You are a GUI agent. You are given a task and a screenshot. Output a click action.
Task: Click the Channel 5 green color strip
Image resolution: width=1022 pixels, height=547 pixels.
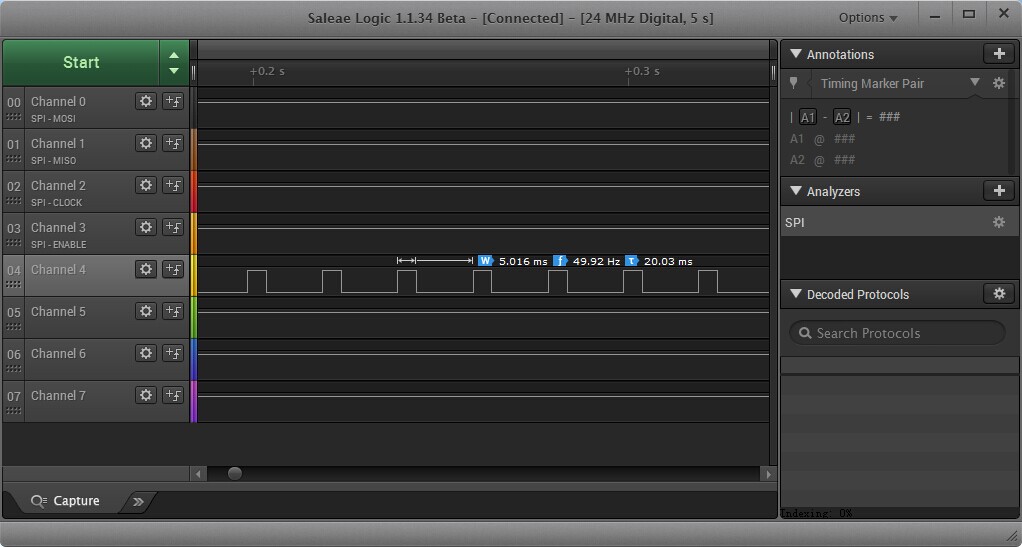194,317
